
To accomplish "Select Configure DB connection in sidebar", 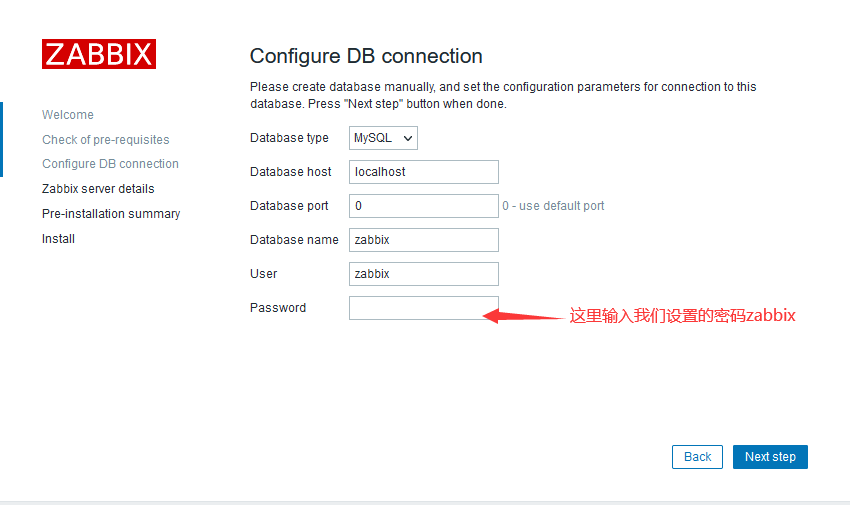I will coord(111,164).
